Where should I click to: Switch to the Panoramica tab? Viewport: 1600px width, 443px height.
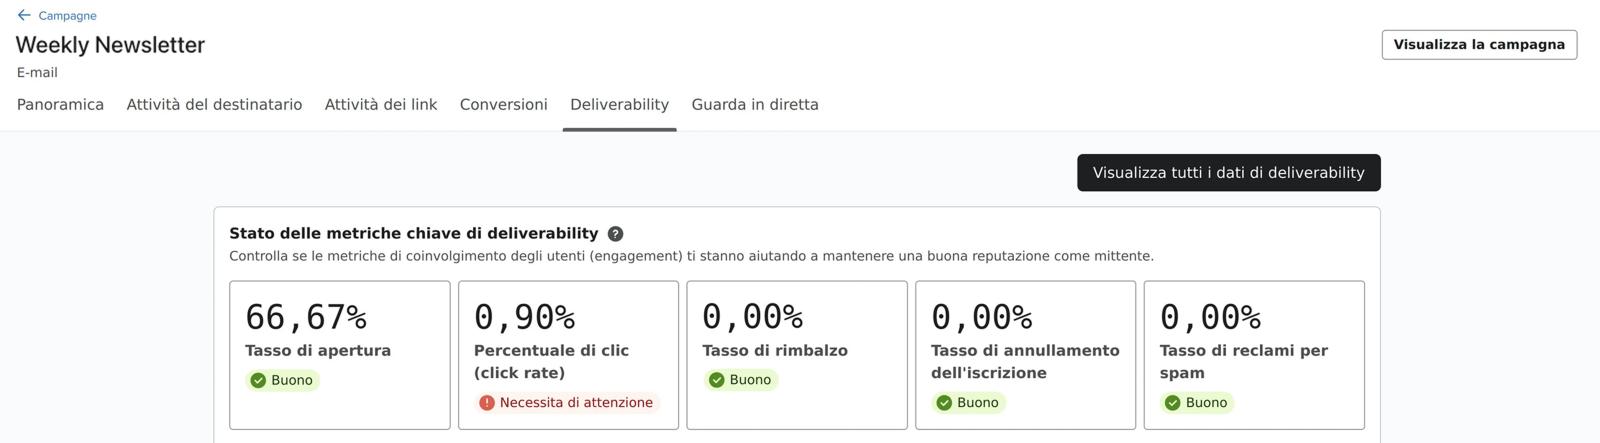point(60,104)
